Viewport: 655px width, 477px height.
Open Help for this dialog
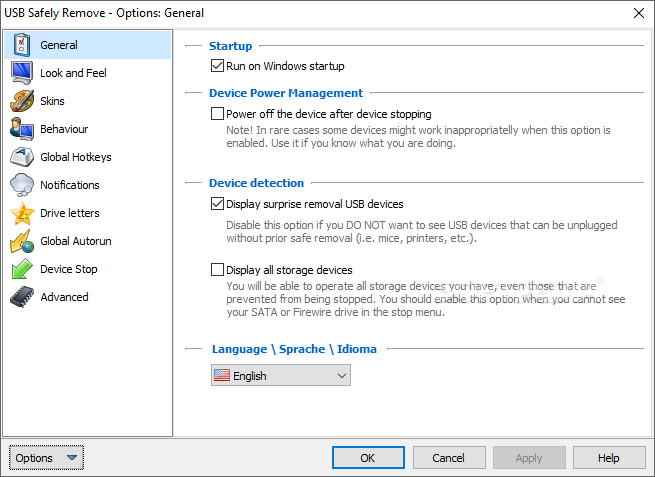click(x=609, y=458)
